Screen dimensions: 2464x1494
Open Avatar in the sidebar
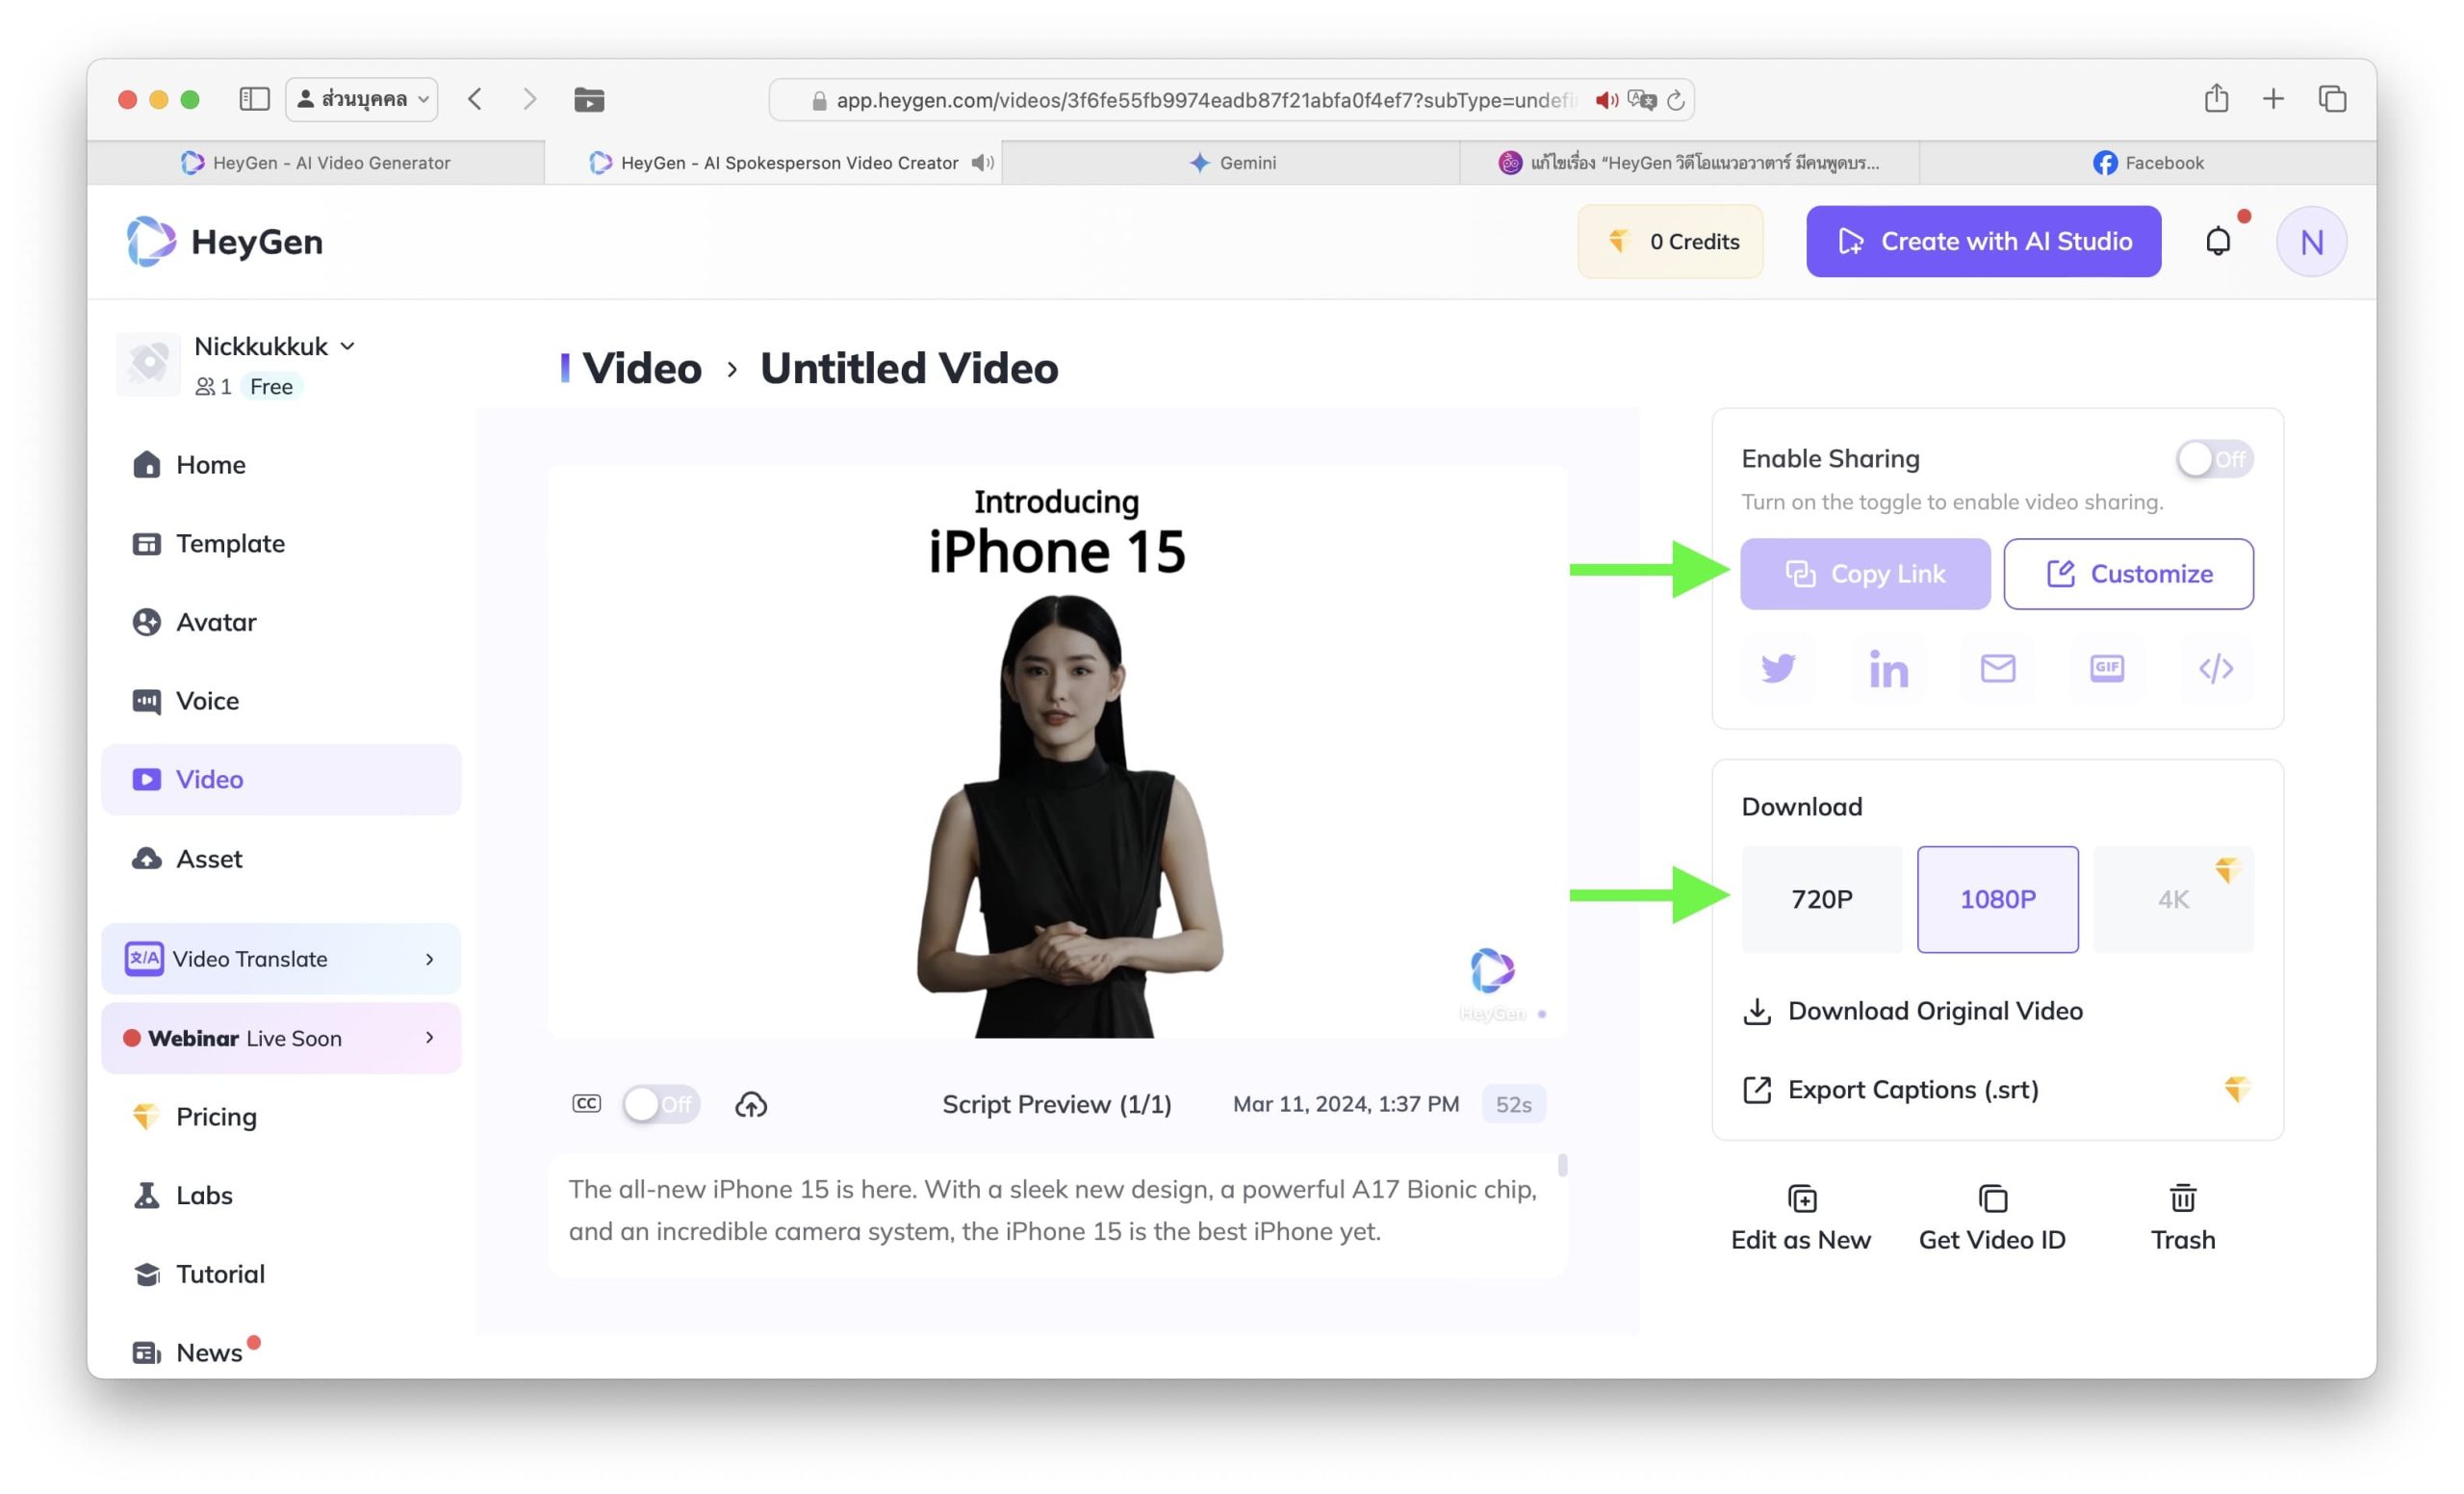tap(216, 622)
